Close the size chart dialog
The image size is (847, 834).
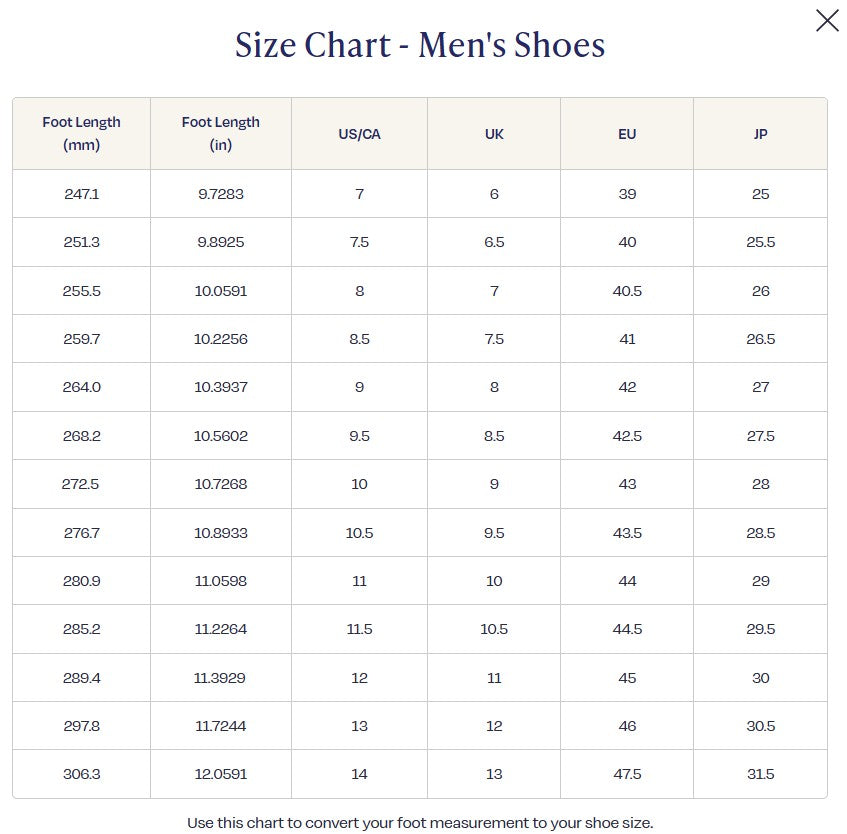pos(827,20)
